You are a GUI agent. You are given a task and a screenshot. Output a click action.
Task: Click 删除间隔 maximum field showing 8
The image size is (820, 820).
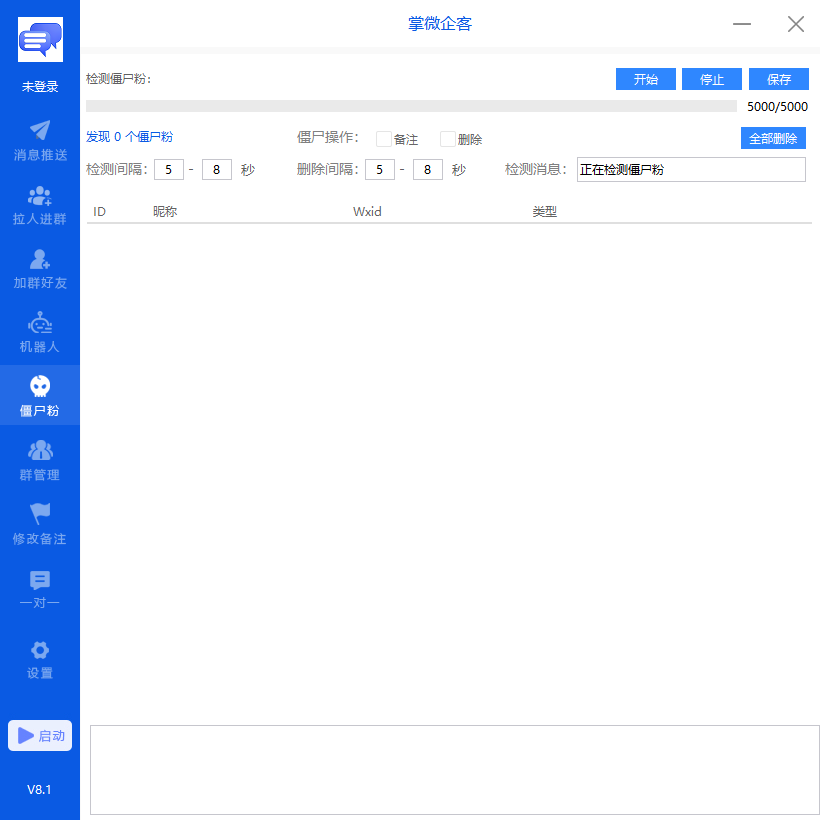click(x=428, y=169)
